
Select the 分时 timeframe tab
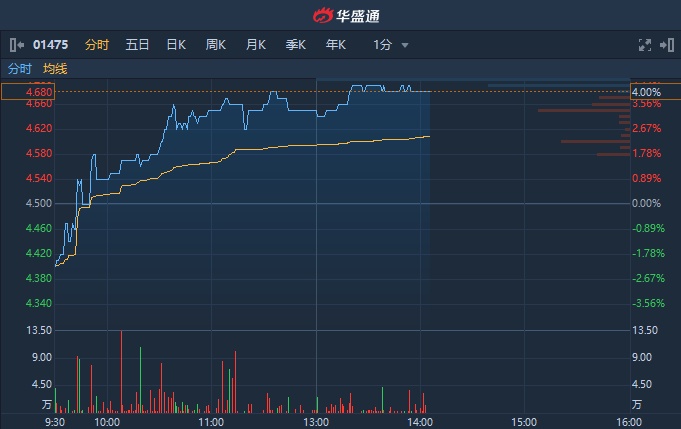[97, 45]
